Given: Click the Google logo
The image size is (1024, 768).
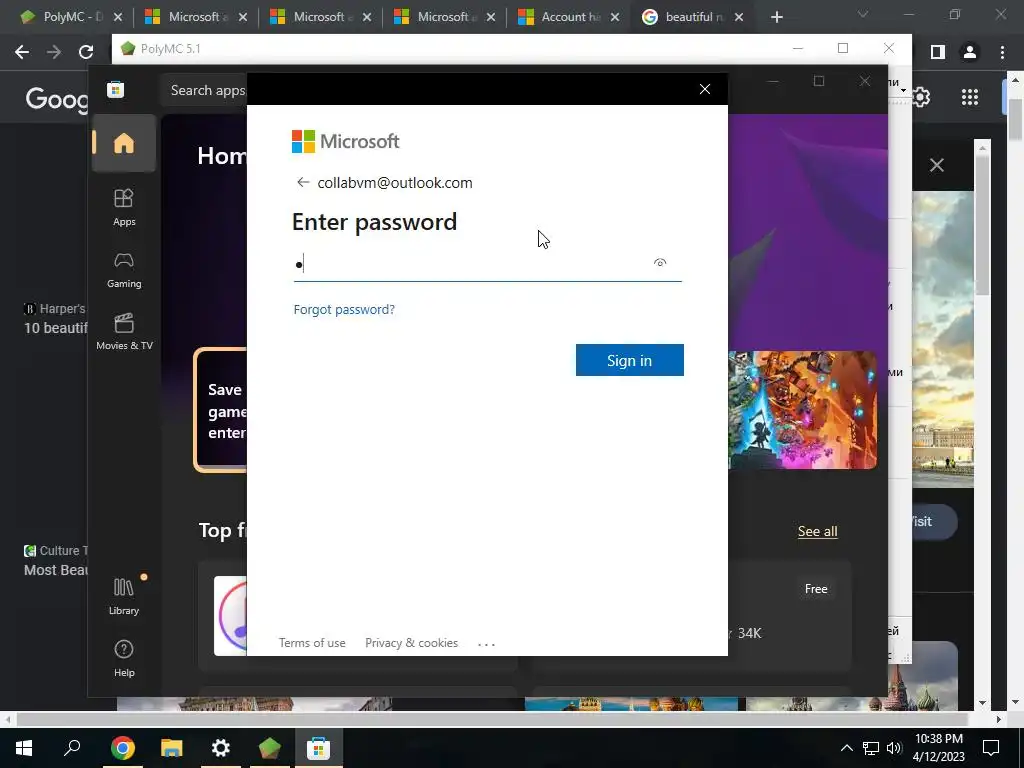Looking at the screenshot, I should coord(56,99).
